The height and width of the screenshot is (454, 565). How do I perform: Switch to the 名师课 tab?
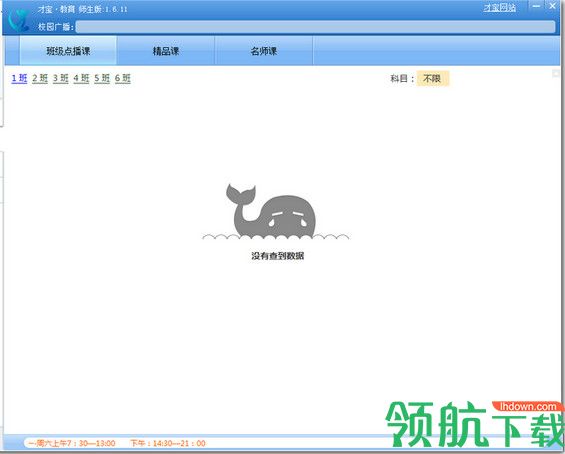coord(264,51)
